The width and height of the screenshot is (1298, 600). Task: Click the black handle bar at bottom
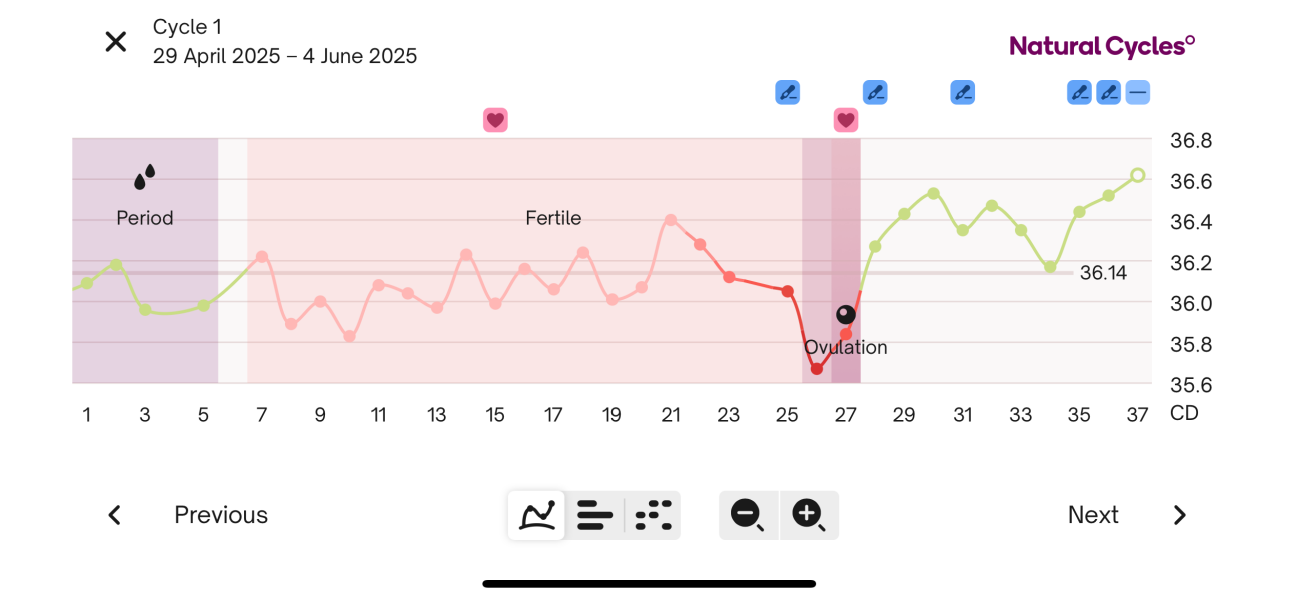pos(649,581)
